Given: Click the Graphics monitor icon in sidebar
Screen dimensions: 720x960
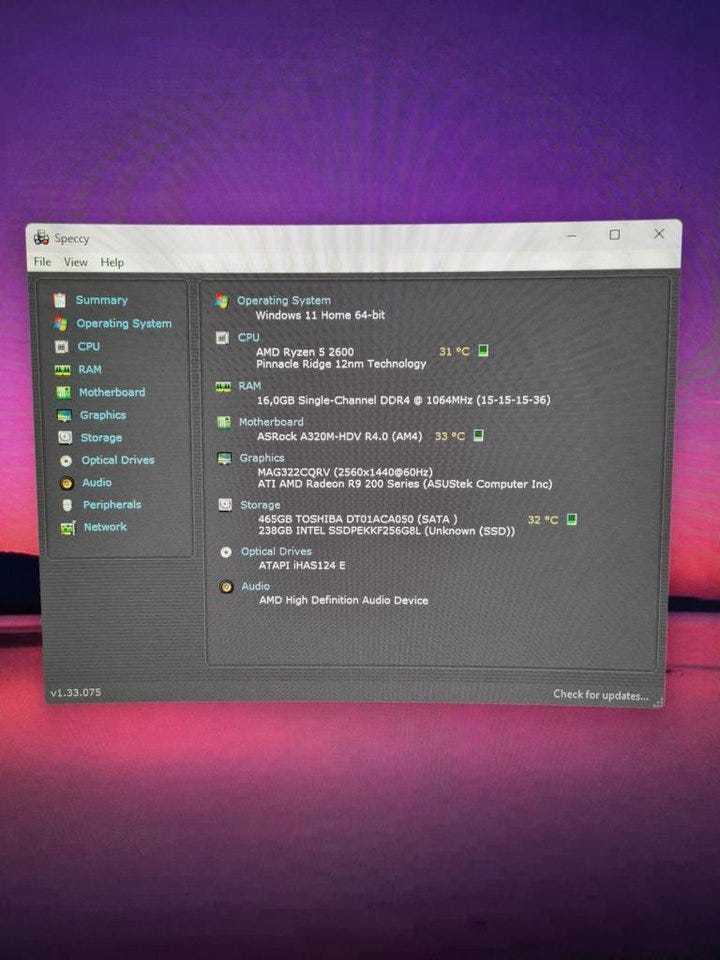Looking at the screenshot, I should [x=64, y=415].
